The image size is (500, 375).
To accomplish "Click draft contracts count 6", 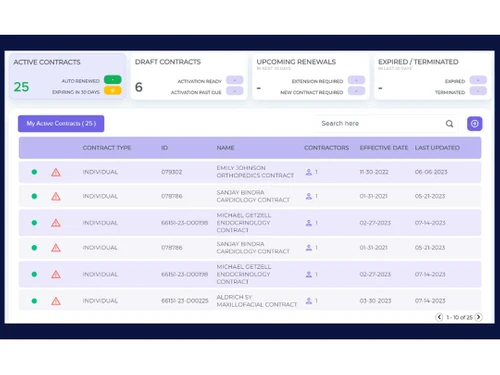I will point(139,87).
